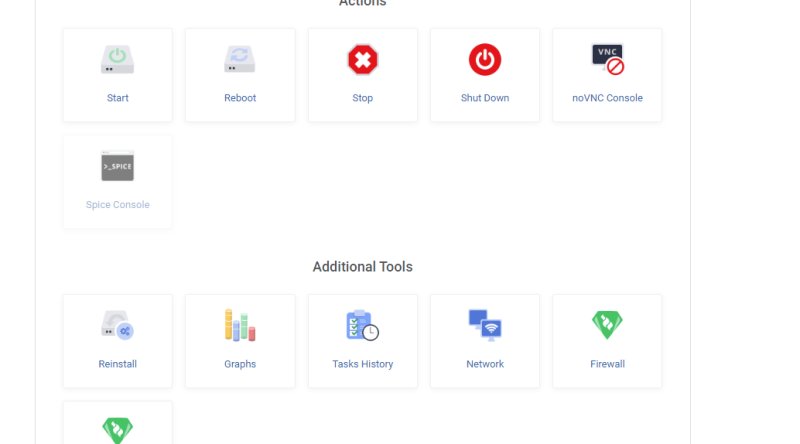Click the red Shut Down power icon
Screen dimensions: 800x444
[485, 60]
